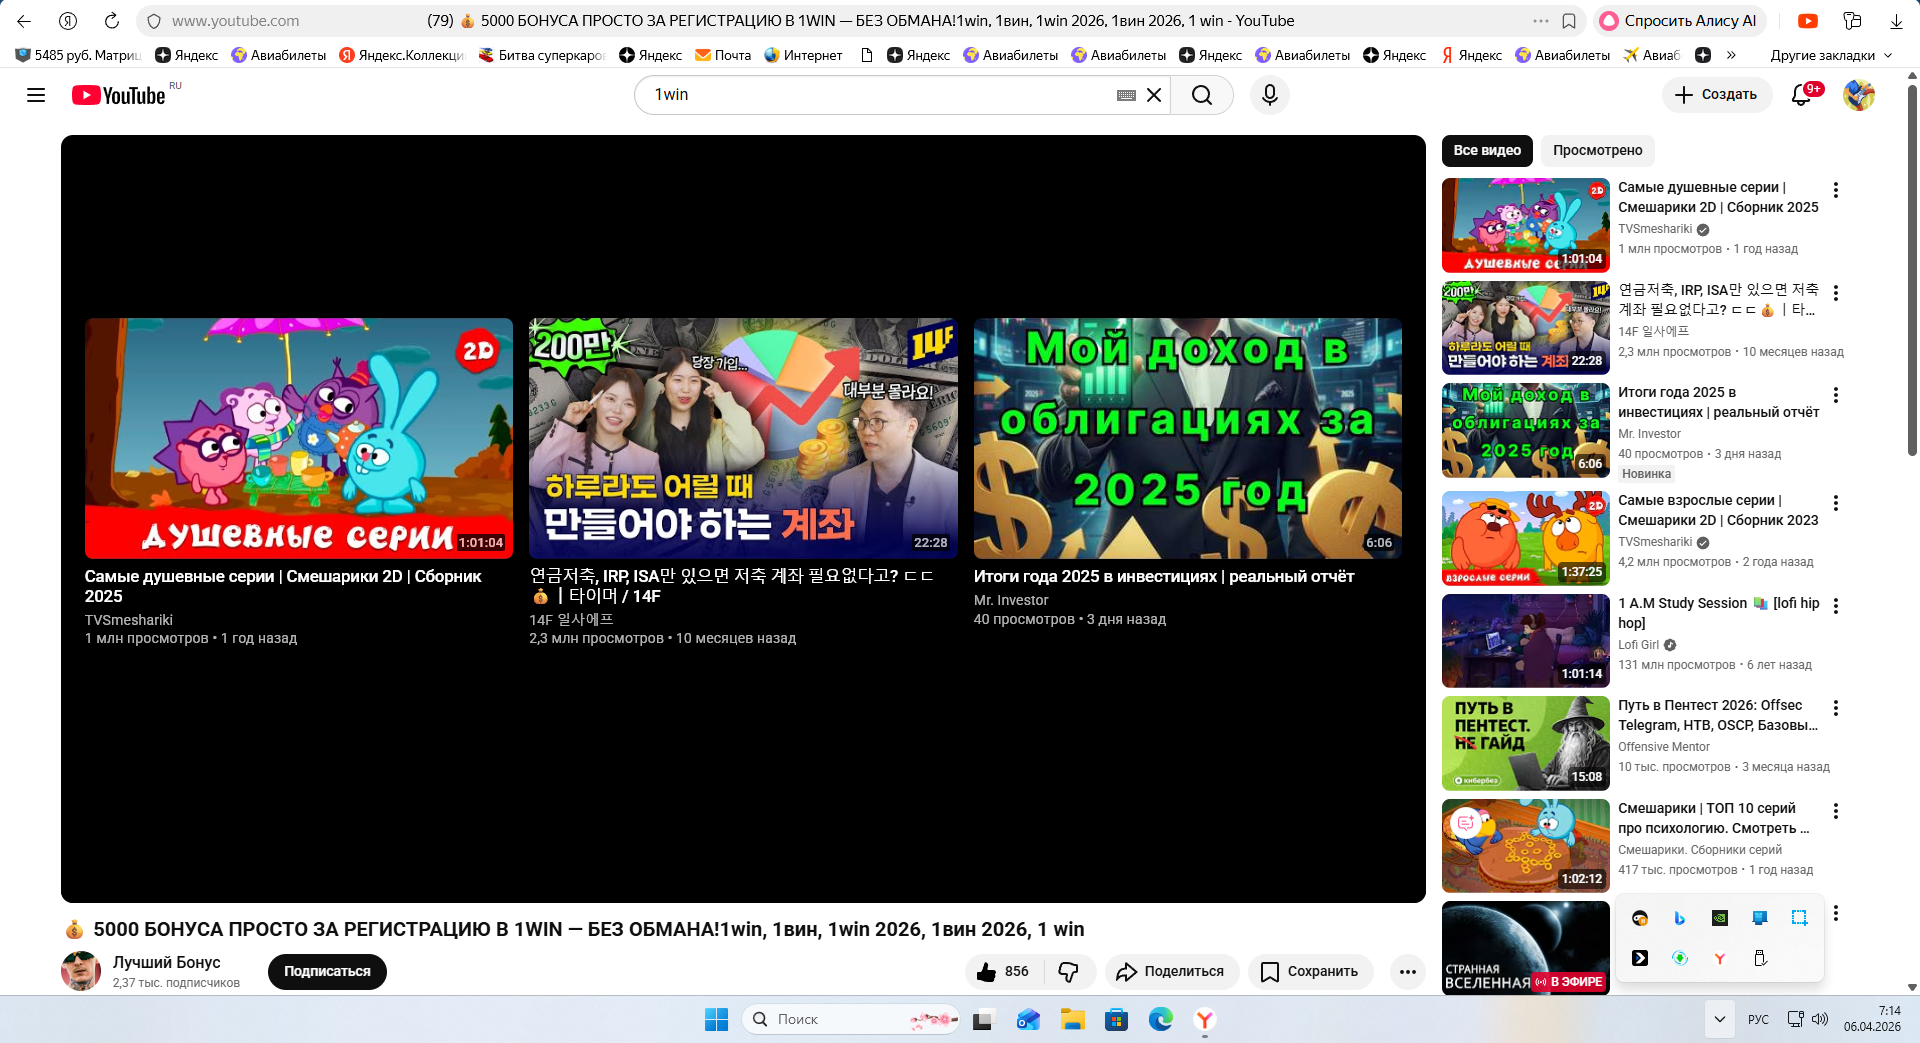Open more actions menu below the video
The image size is (1920, 1043).
pyautogui.click(x=1407, y=971)
